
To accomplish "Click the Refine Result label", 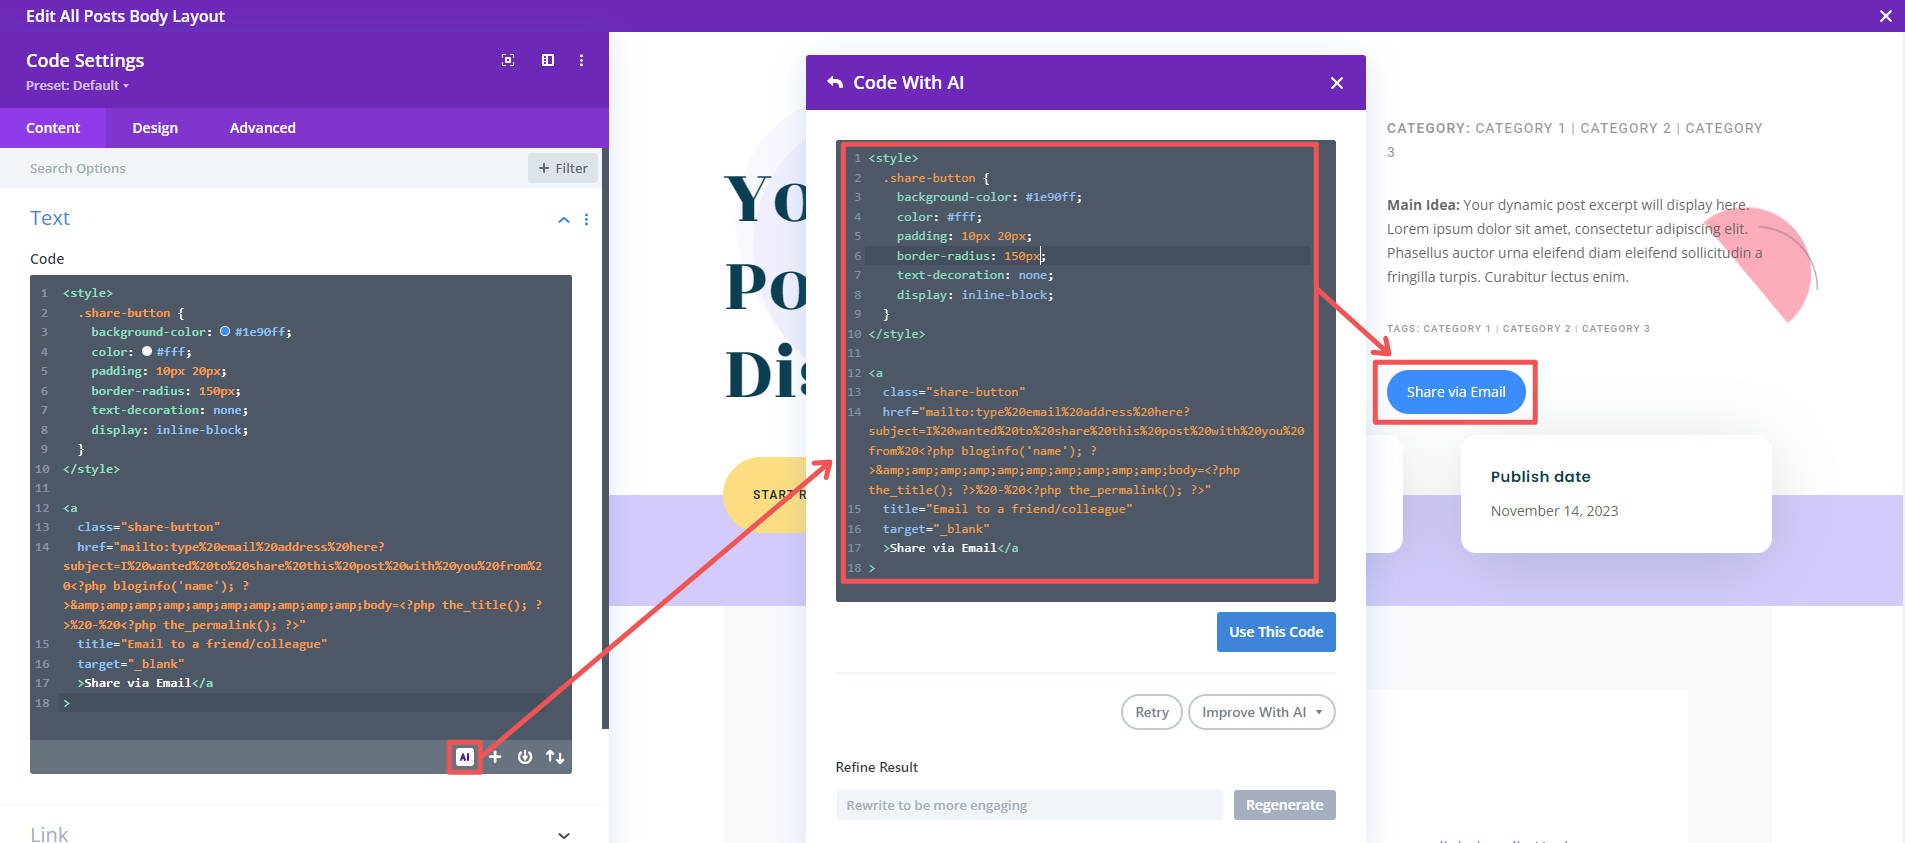I will coord(876,767).
